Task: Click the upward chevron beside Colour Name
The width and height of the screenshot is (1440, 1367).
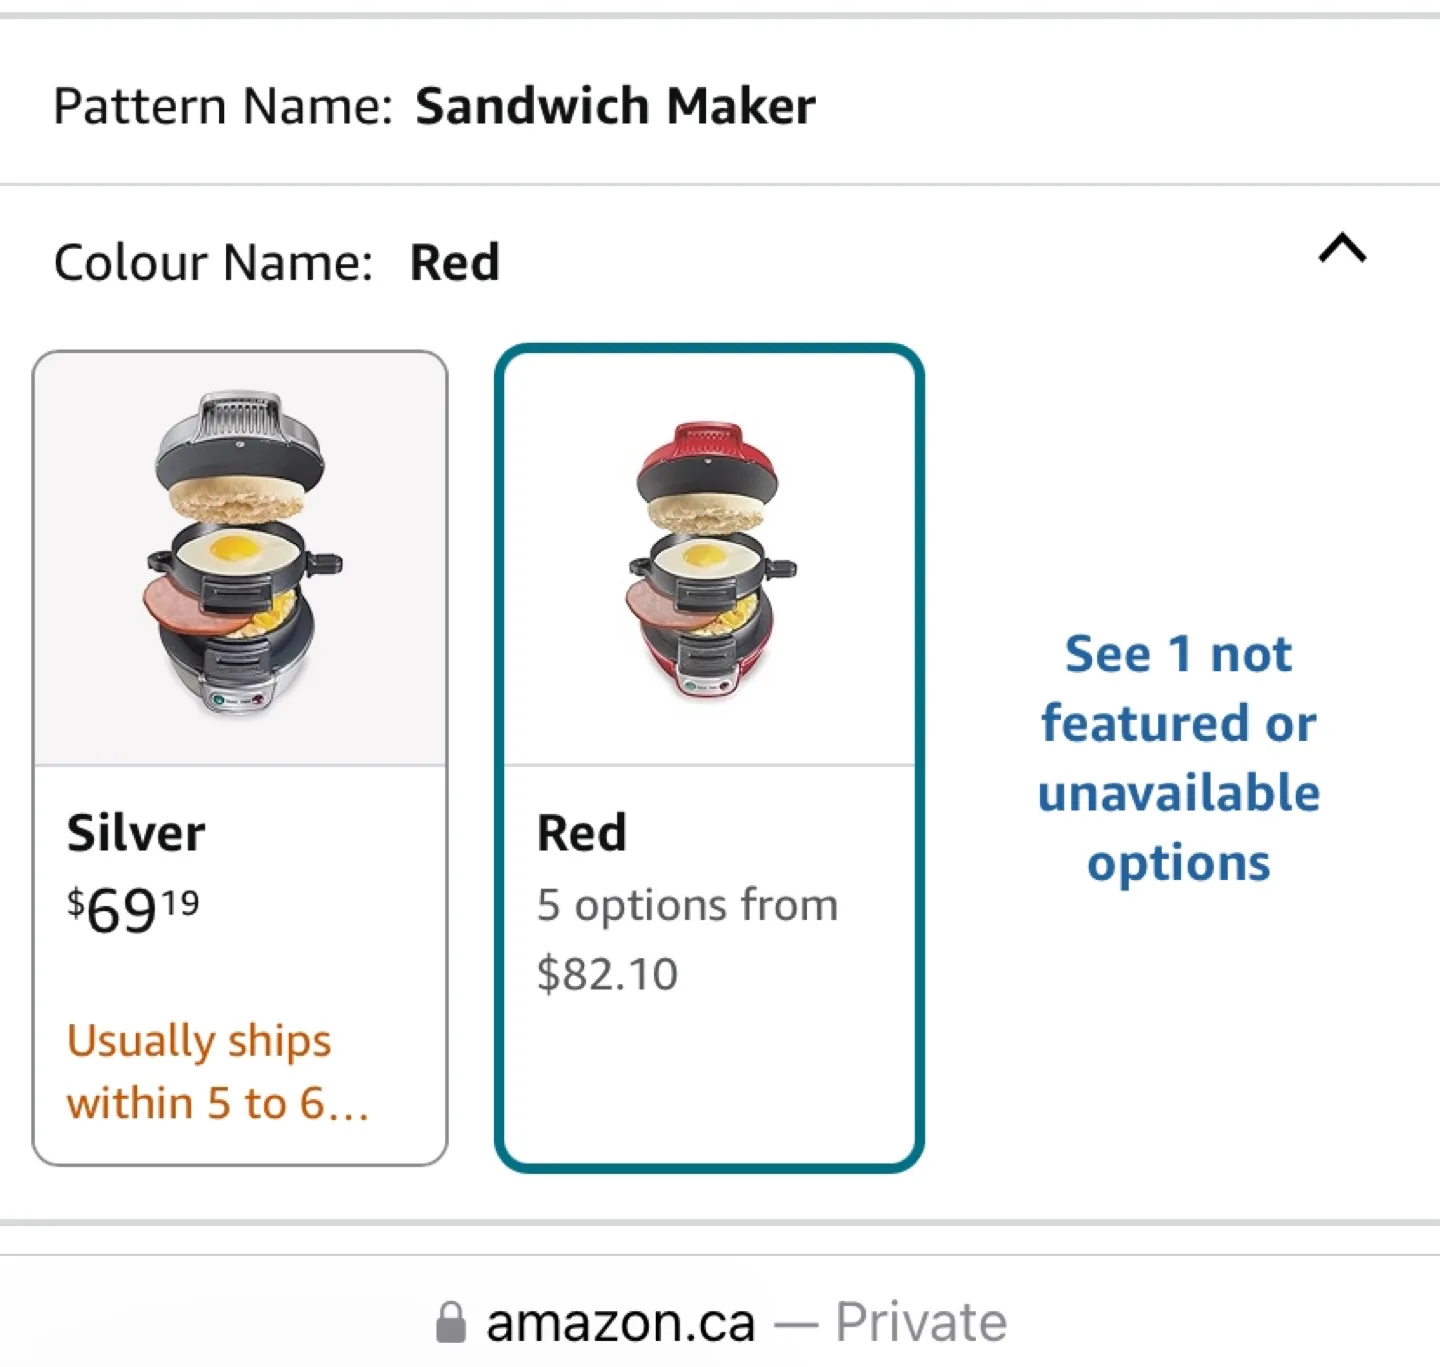Action: 1341,250
